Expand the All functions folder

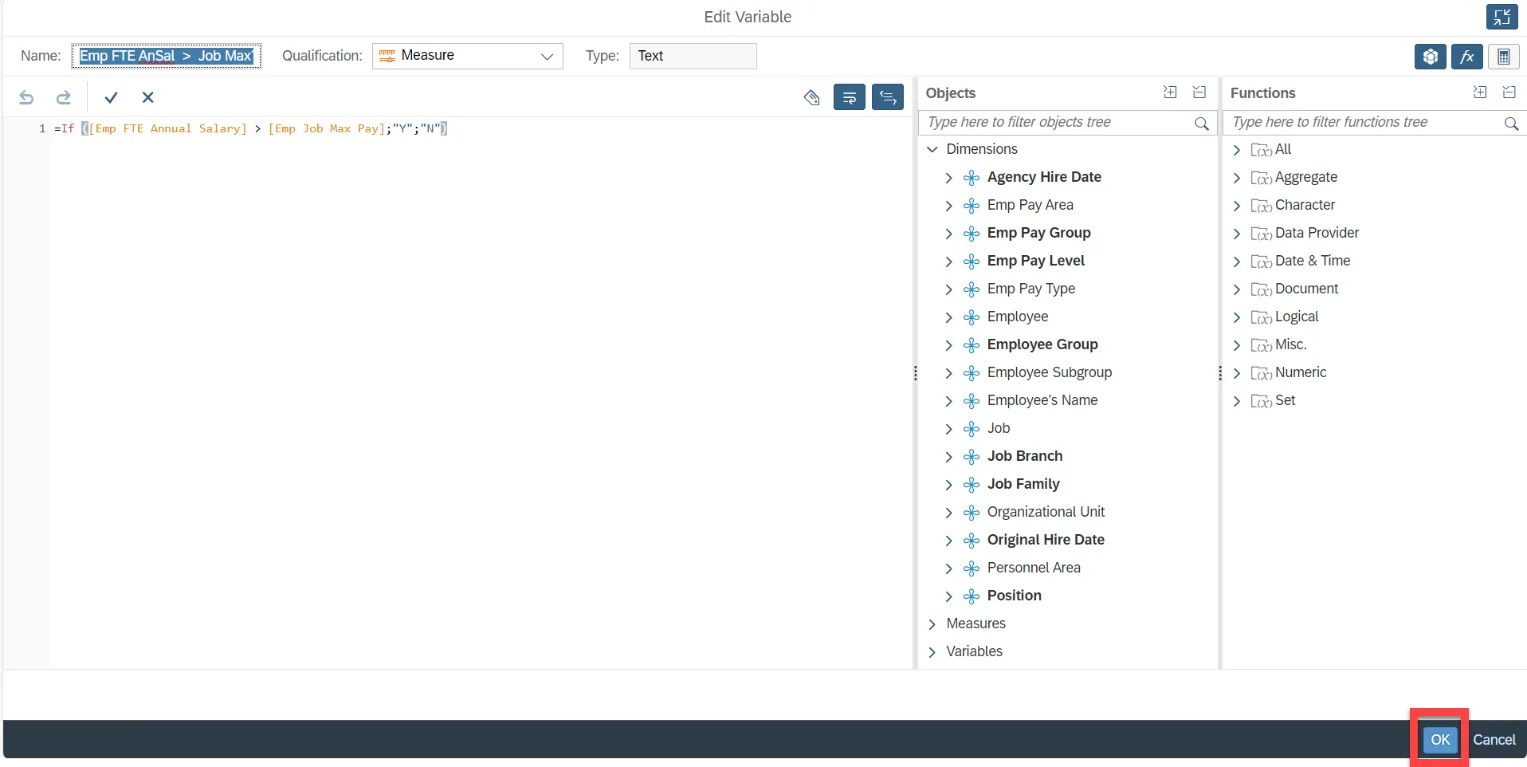pyautogui.click(x=1237, y=150)
